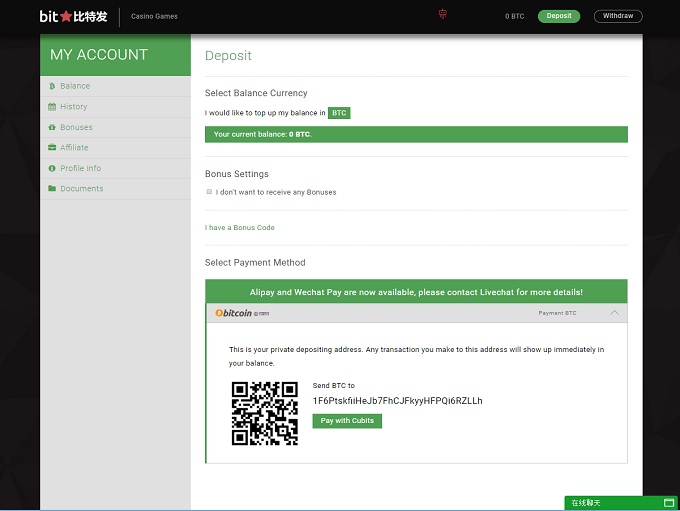Click the Bonuses gift icon
Image resolution: width=680 pixels, height=511 pixels.
(52, 127)
